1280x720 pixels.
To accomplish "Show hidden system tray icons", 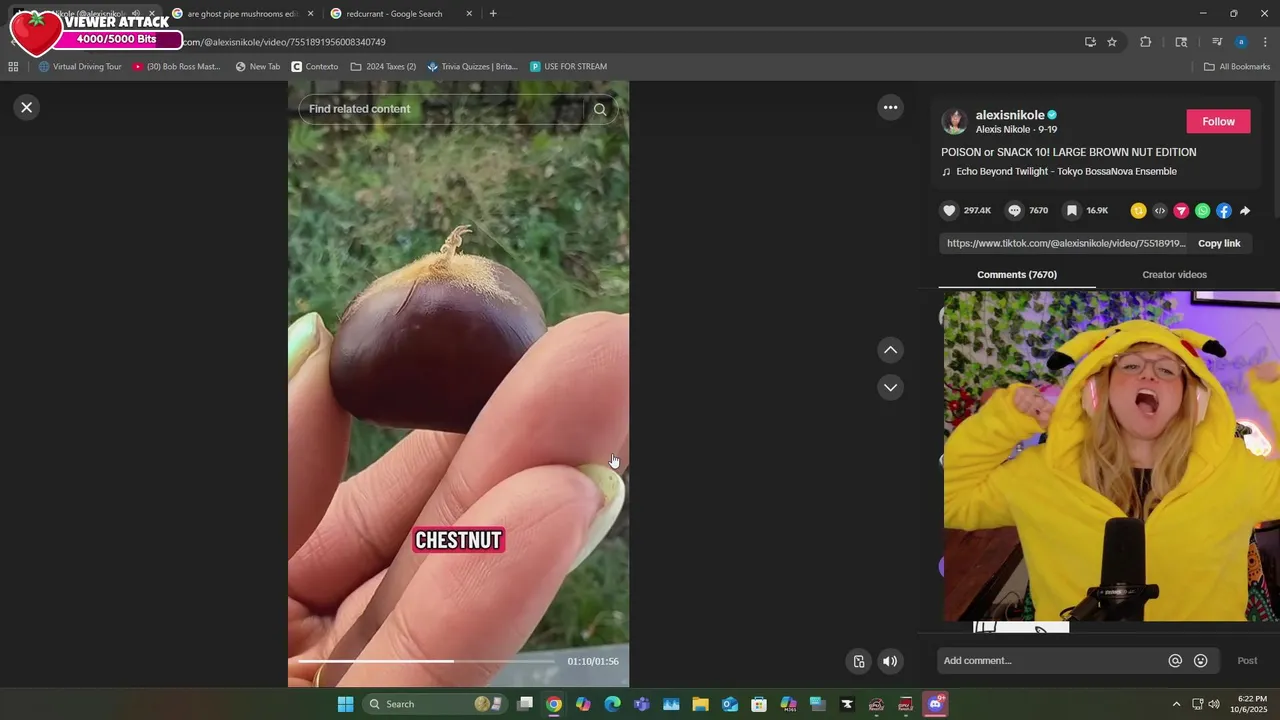I will point(1176,704).
